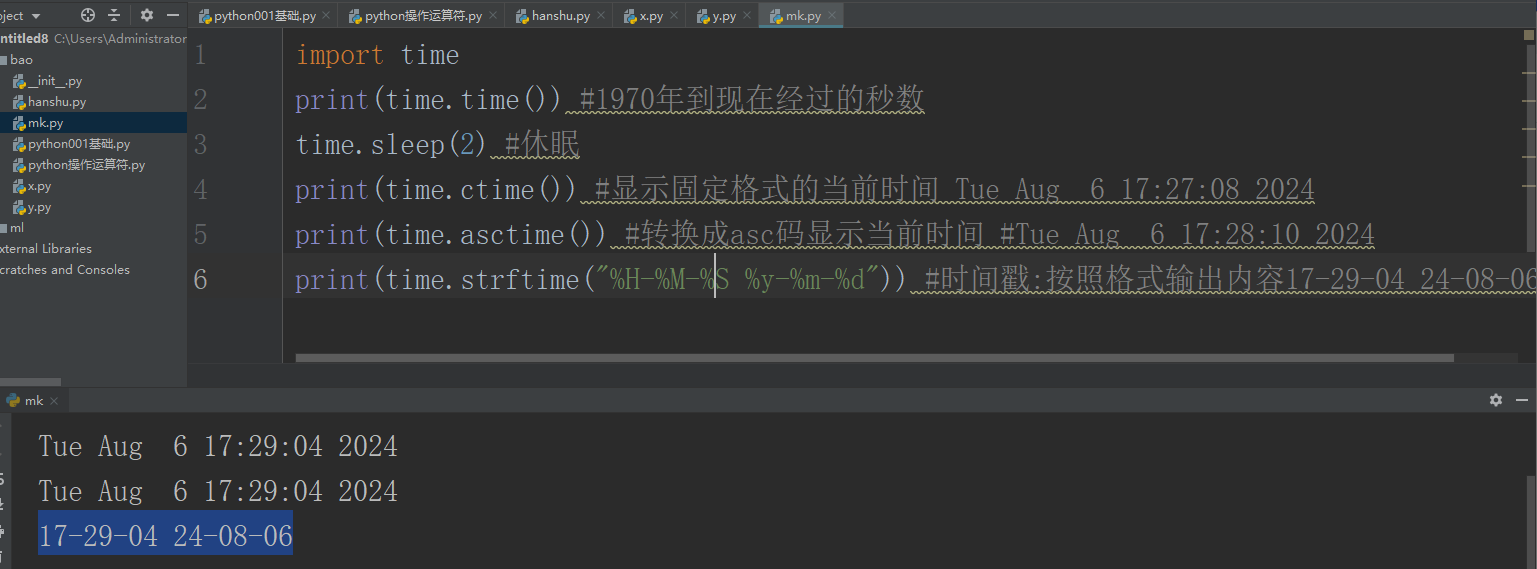Click the locate-in-project crosshair icon

tap(88, 15)
